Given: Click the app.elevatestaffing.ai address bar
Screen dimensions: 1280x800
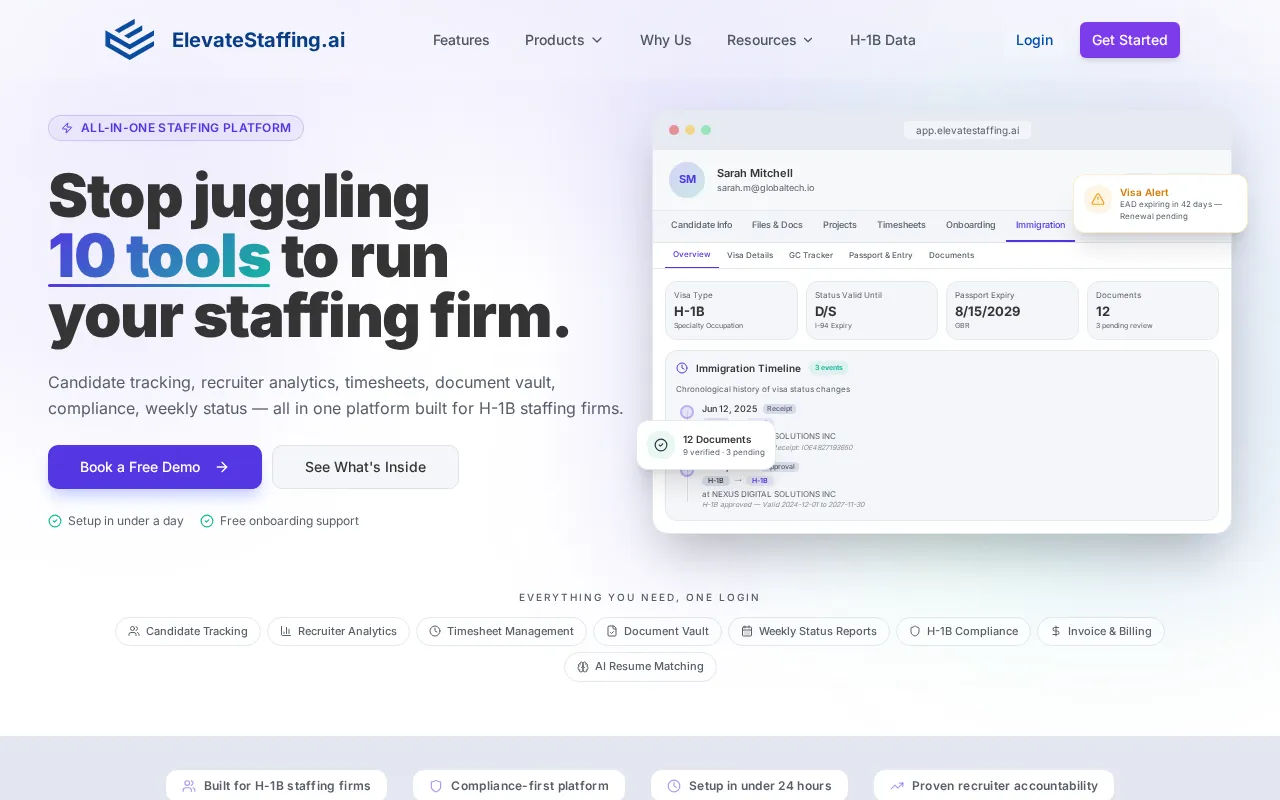Looking at the screenshot, I should pyautogui.click(x=967, y=130).
